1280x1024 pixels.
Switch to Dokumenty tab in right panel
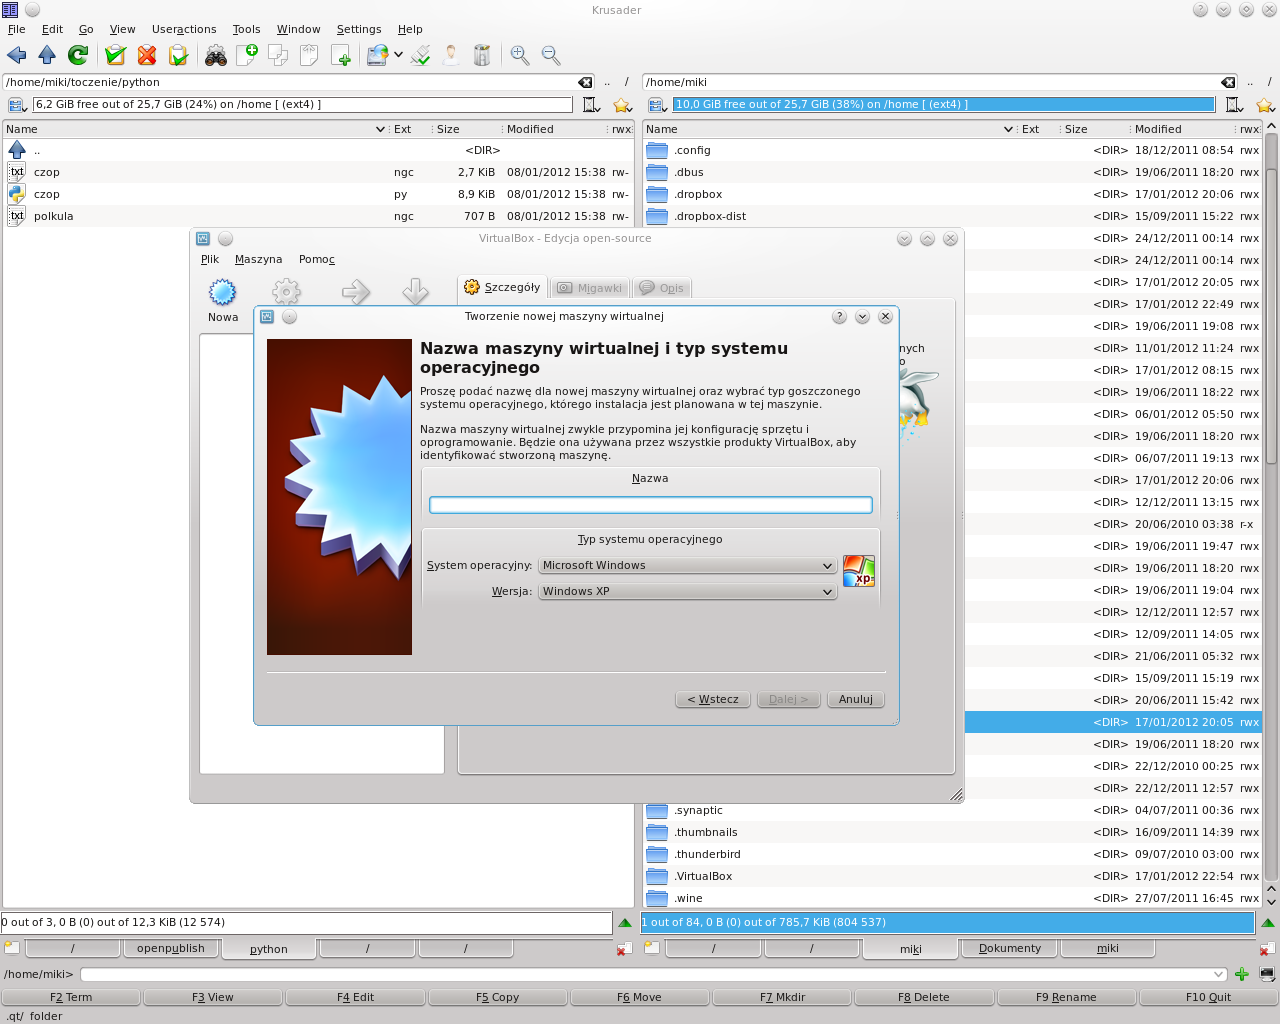click(x=1010, y=948)
